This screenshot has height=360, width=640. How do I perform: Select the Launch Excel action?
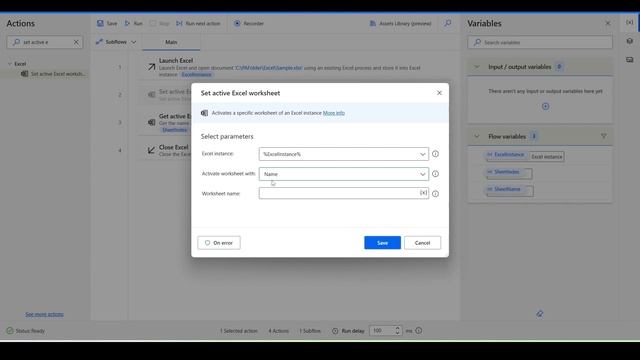coord(294,67)
